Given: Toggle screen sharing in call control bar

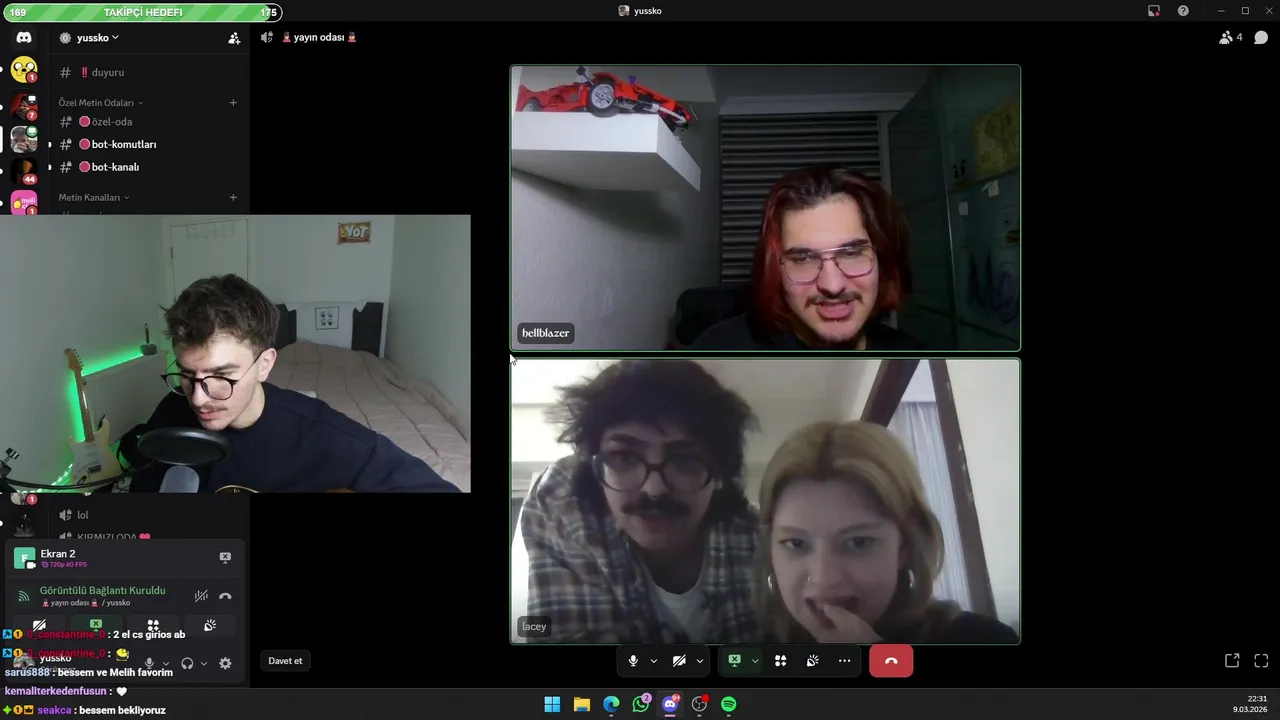Looking at the screenshot, I should click(734, 661).
